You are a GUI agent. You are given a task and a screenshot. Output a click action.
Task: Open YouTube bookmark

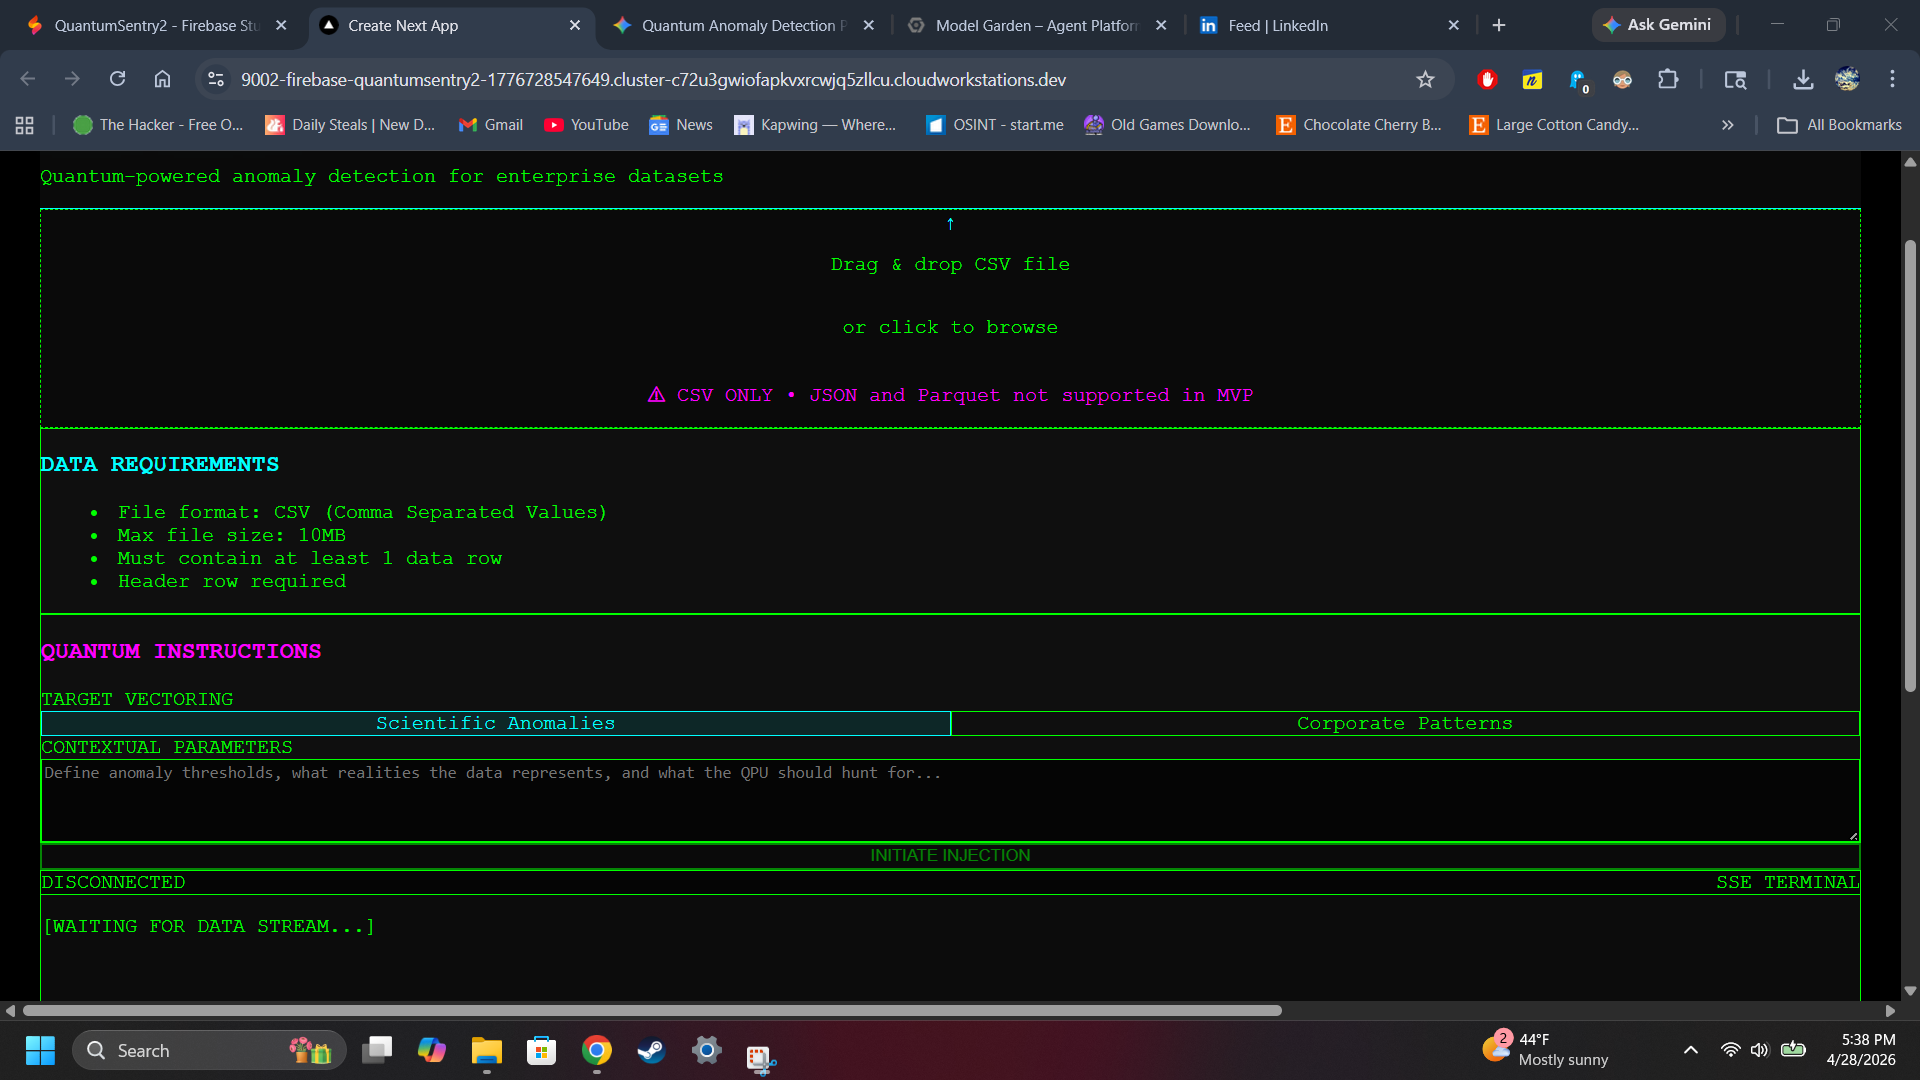(586, 125)
